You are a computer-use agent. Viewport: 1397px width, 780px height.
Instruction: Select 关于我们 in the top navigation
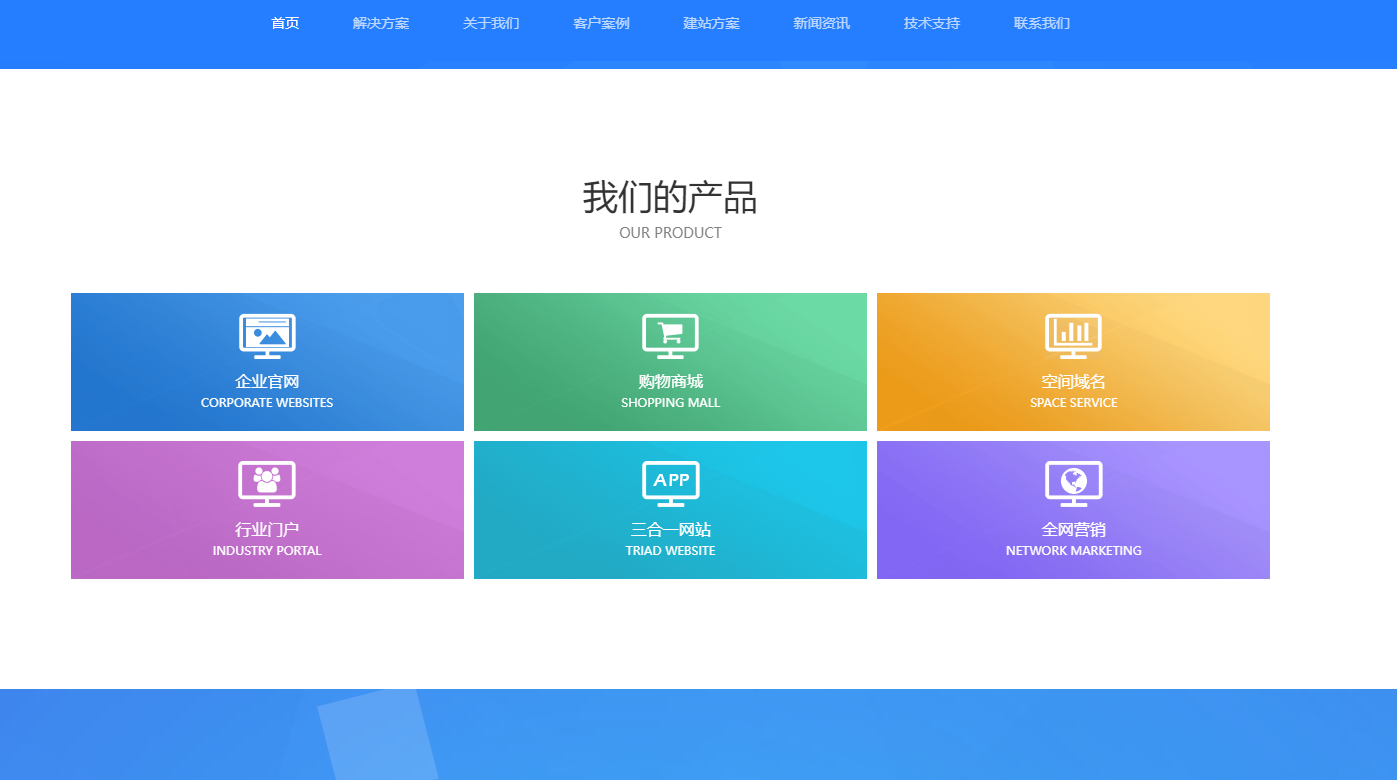pyautogui.click(x=491, y=23)
